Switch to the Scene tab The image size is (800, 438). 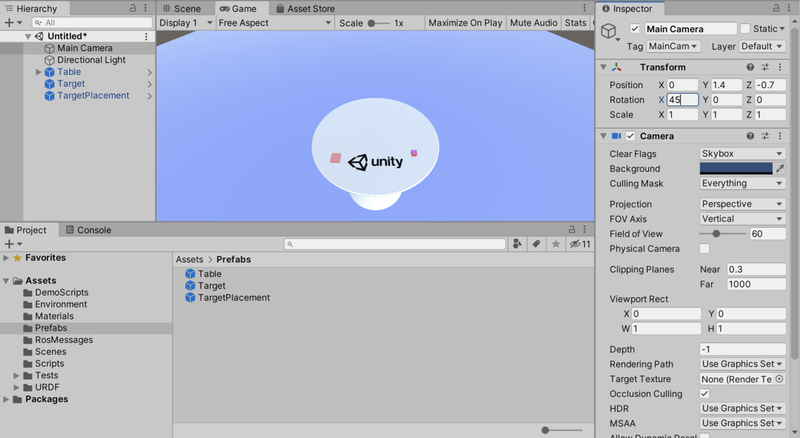pos(182,9)
